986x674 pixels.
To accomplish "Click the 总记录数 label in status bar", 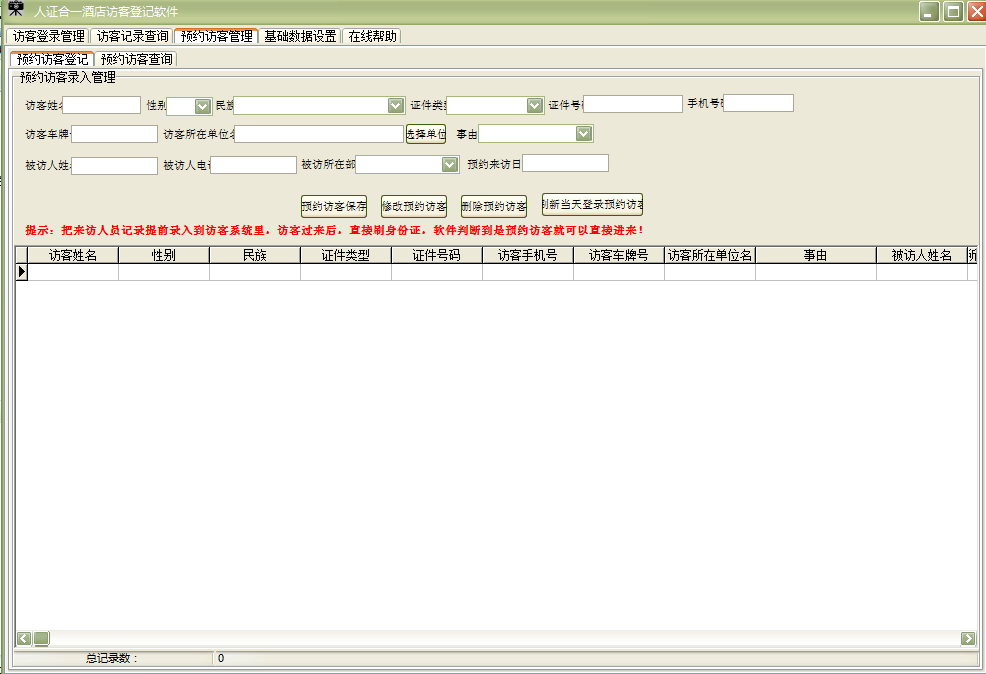I will coord(111,658).
